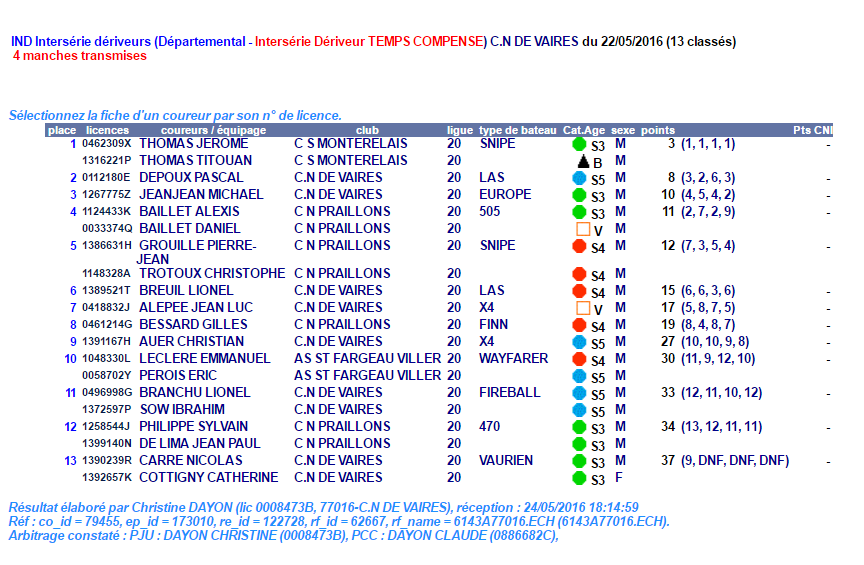Image resolution: width=864 pixels, height=565 pixels.
Task: Click blue S5 category dot for DEPOUX PASCAL
Action: pos(579,178)
